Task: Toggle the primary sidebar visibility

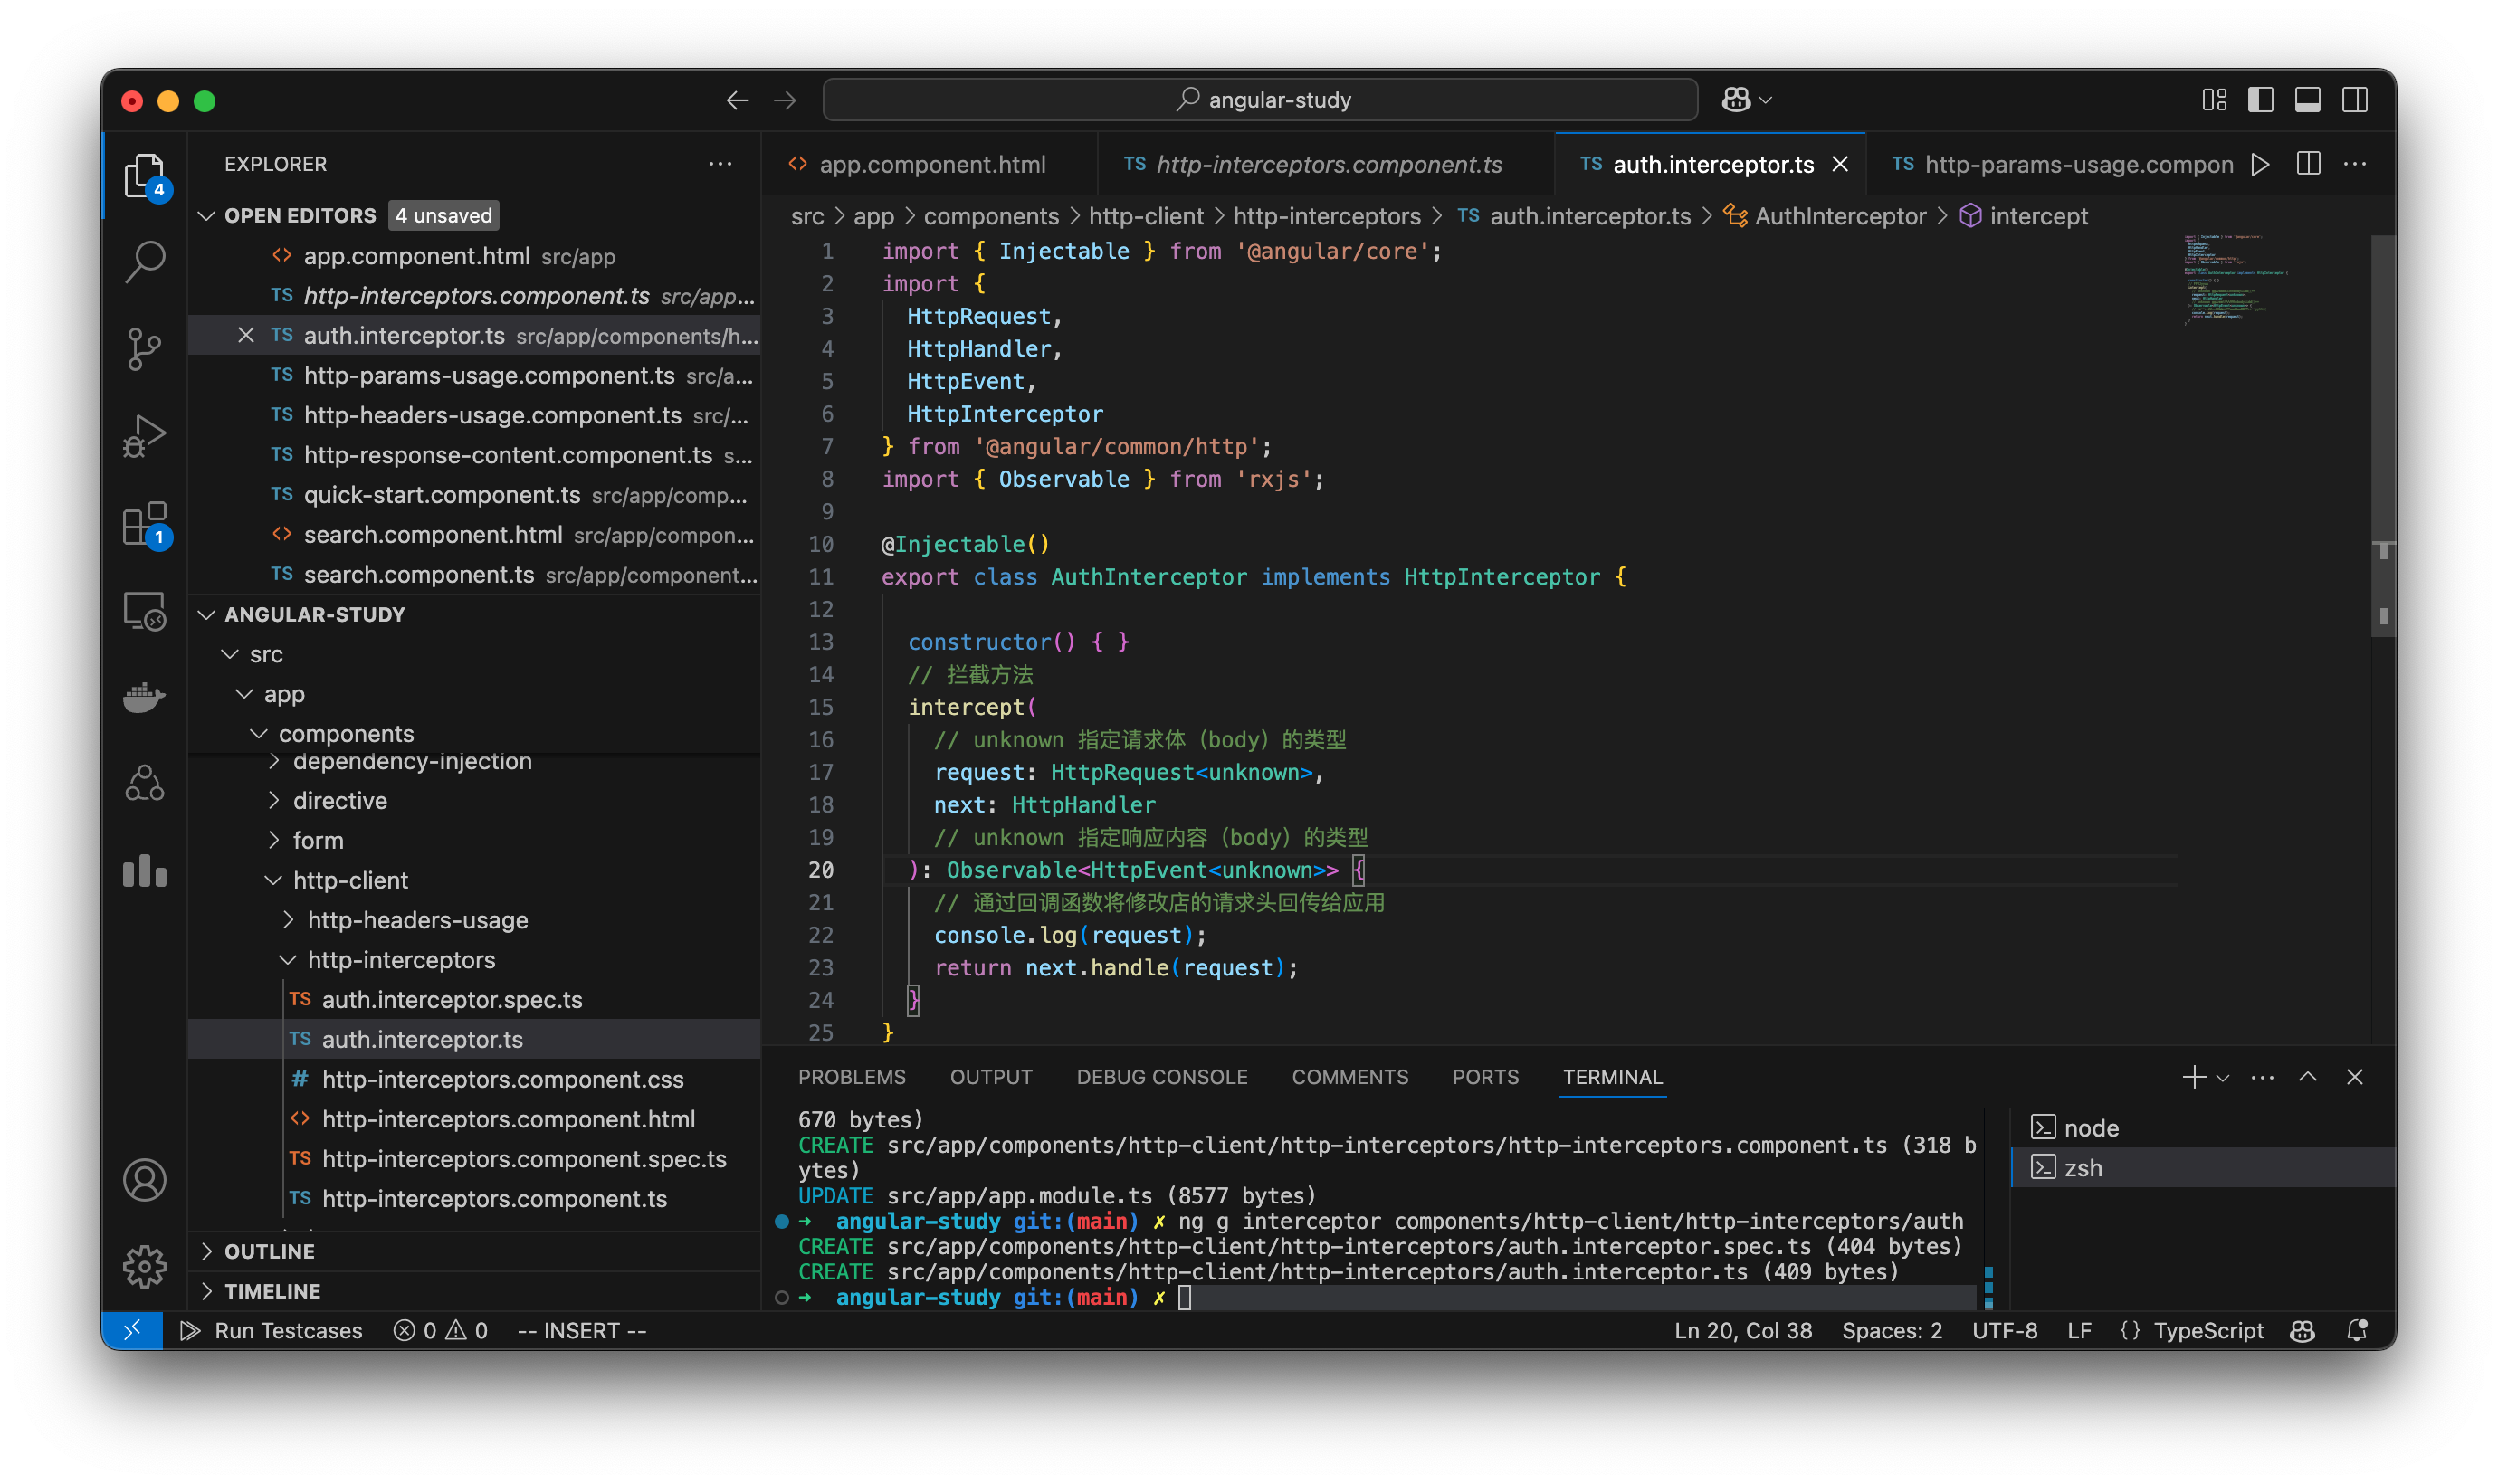Action: click(x=2259, y=99)
